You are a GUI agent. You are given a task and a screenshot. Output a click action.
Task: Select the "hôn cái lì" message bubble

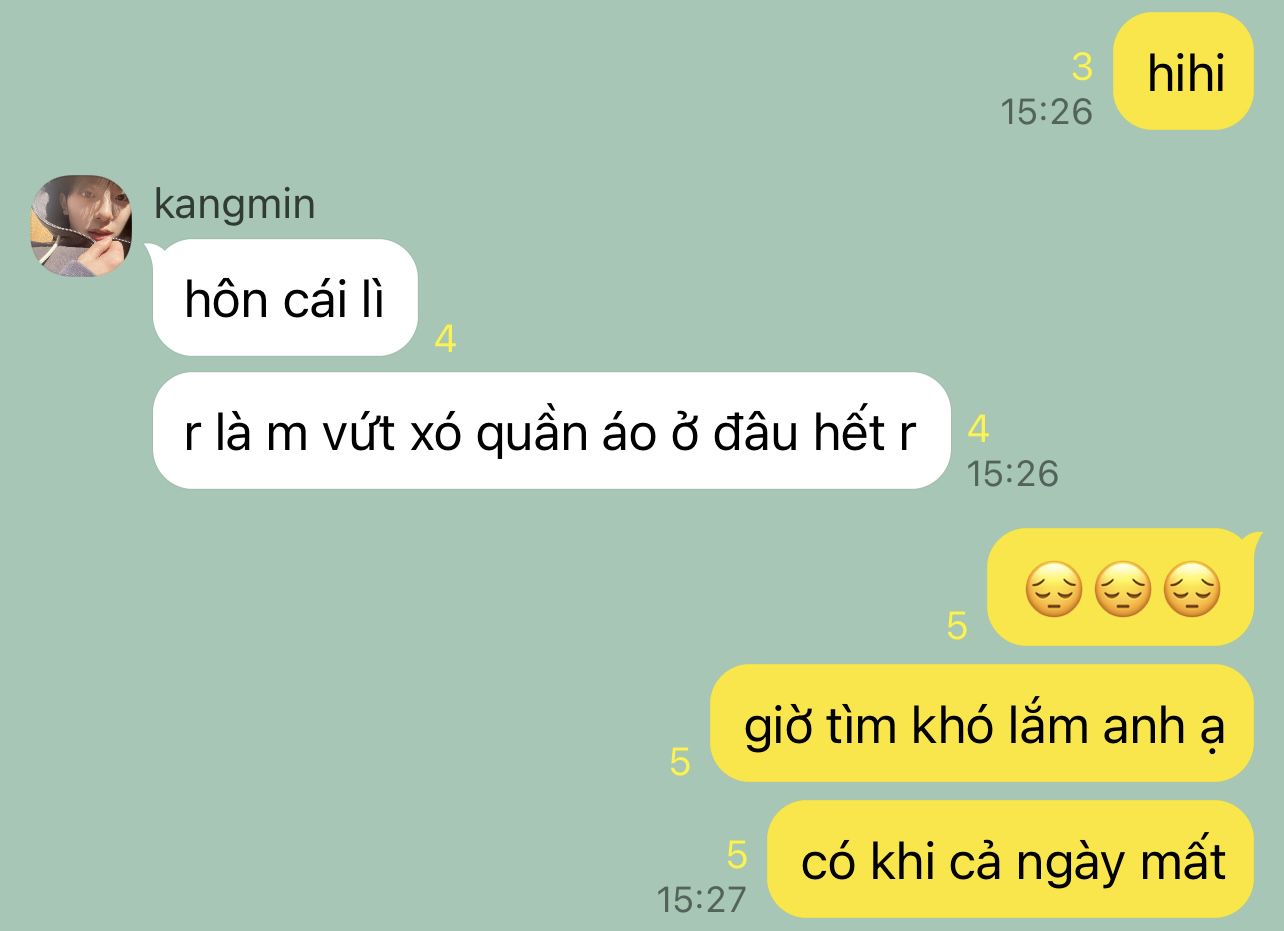pos(285,297)
